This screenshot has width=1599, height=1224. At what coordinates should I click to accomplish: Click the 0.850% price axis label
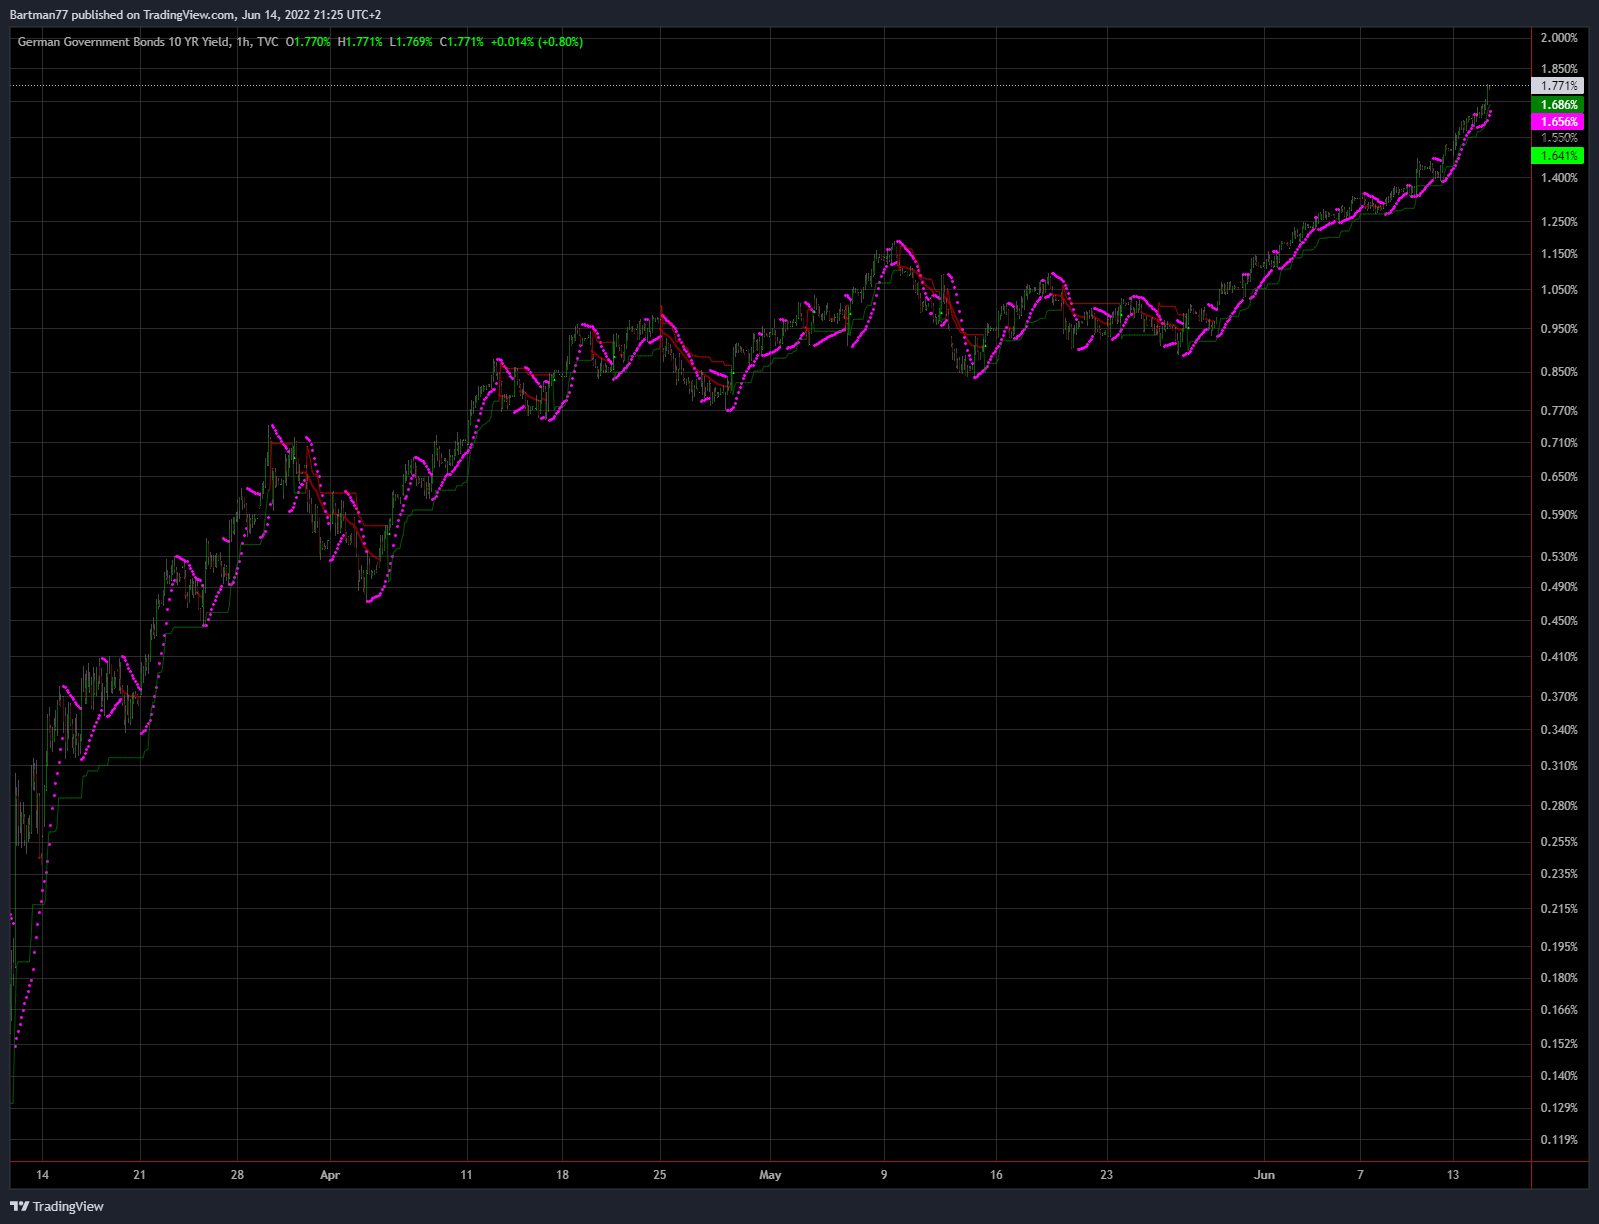[1559, 372]
